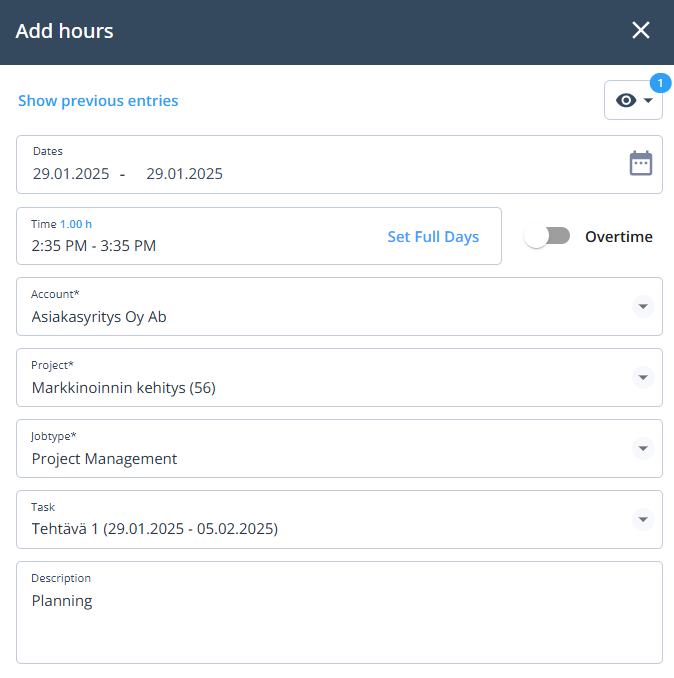Click the Description text area with Planning

click(339, 612)
